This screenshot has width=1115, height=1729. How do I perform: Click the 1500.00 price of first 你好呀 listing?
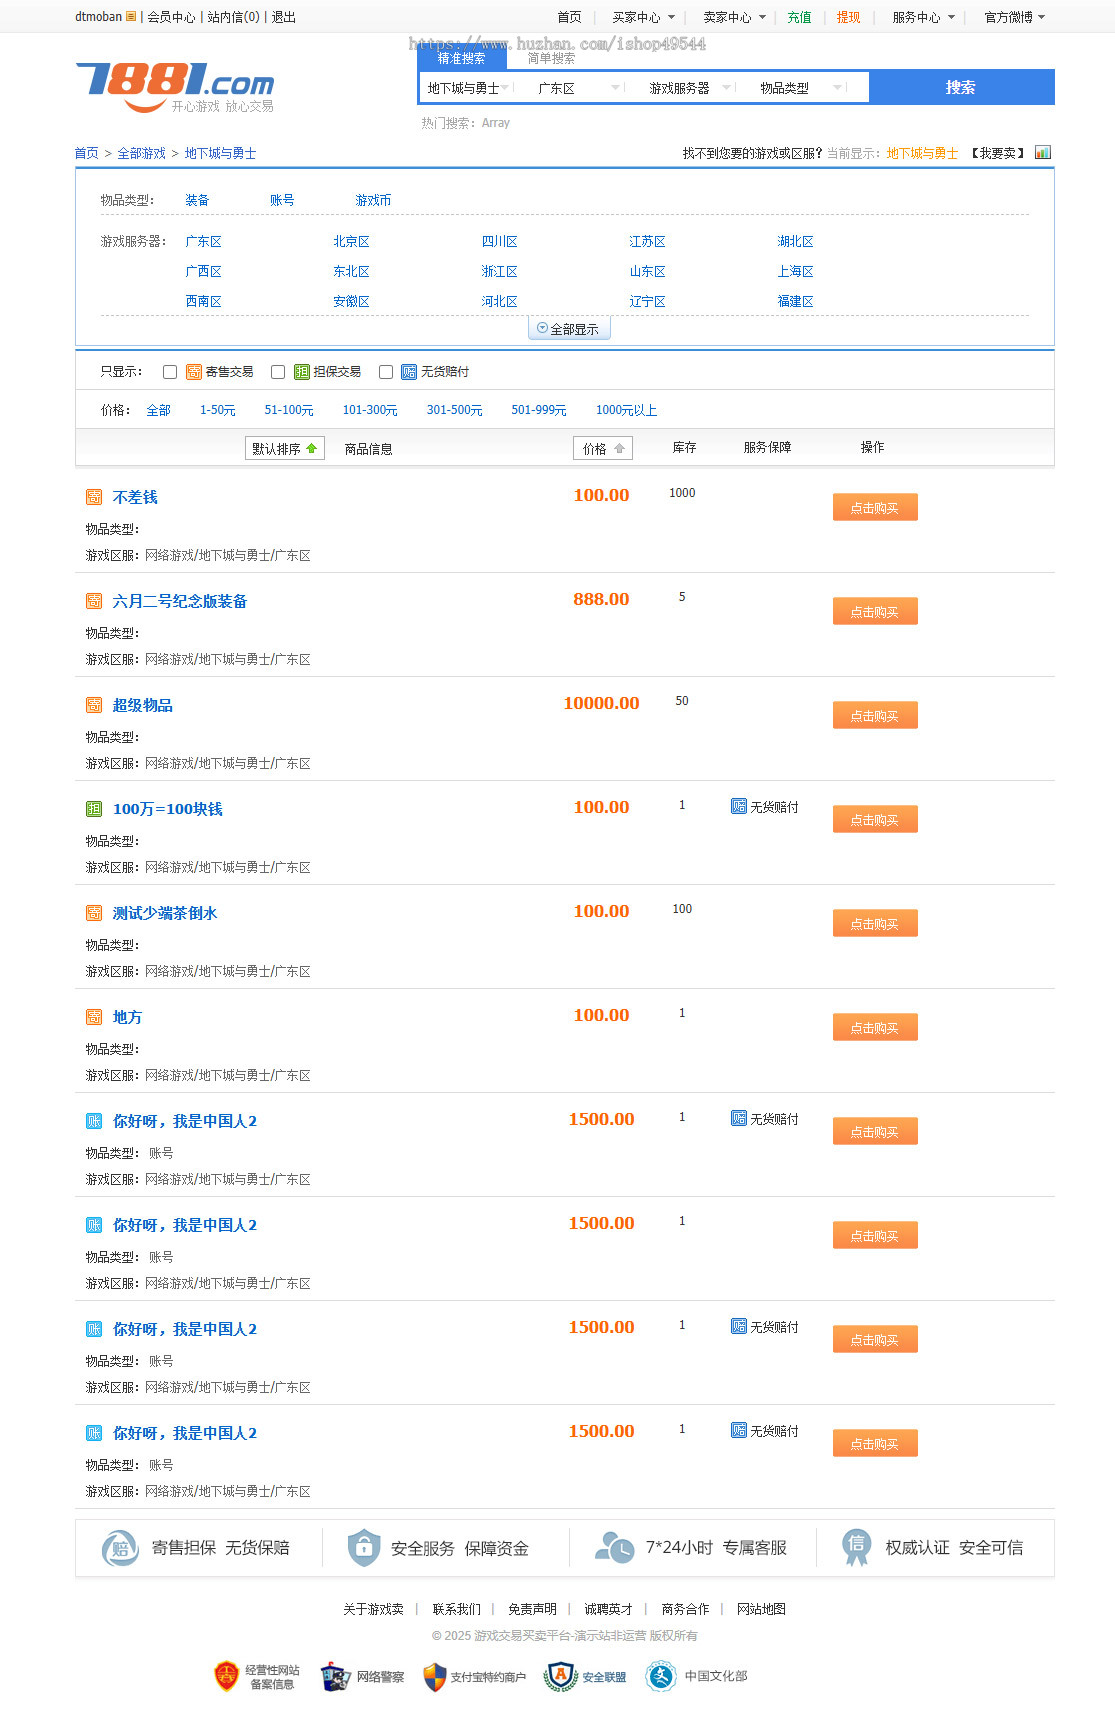click(x=601, y=1119)
